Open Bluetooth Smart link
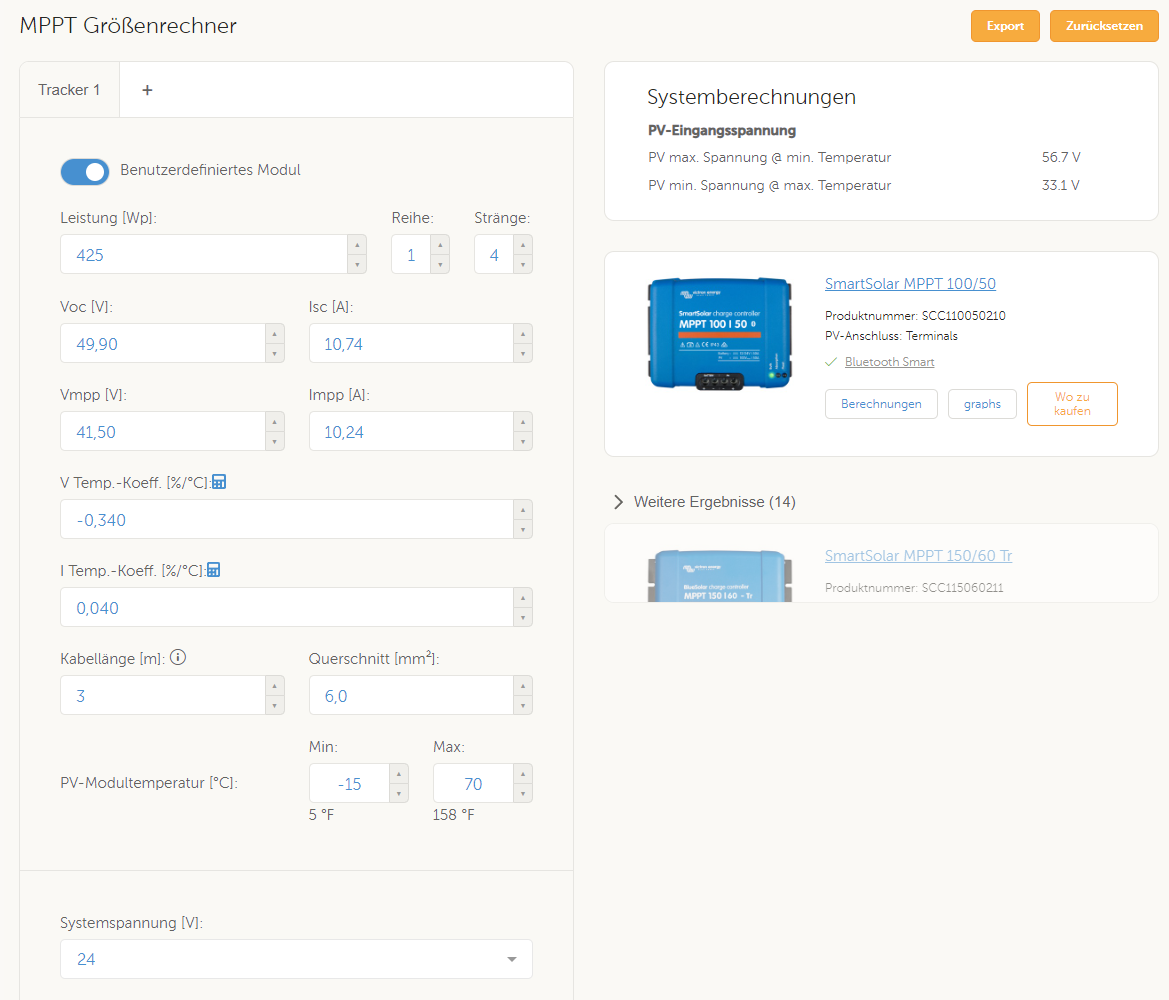 tap(889, 362)
